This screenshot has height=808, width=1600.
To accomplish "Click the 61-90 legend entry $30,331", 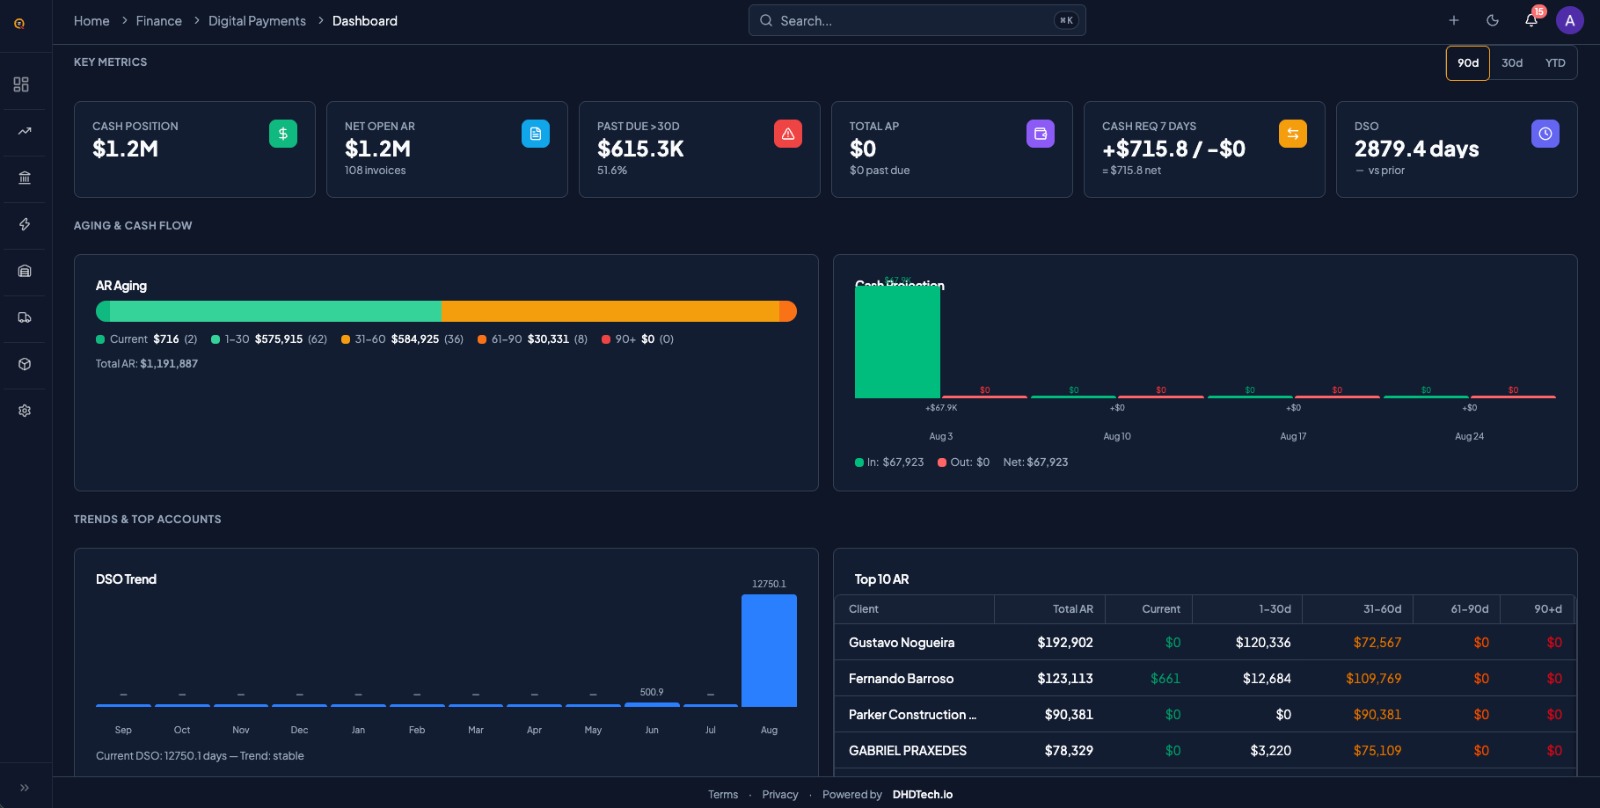I will (x=532, y=339).
